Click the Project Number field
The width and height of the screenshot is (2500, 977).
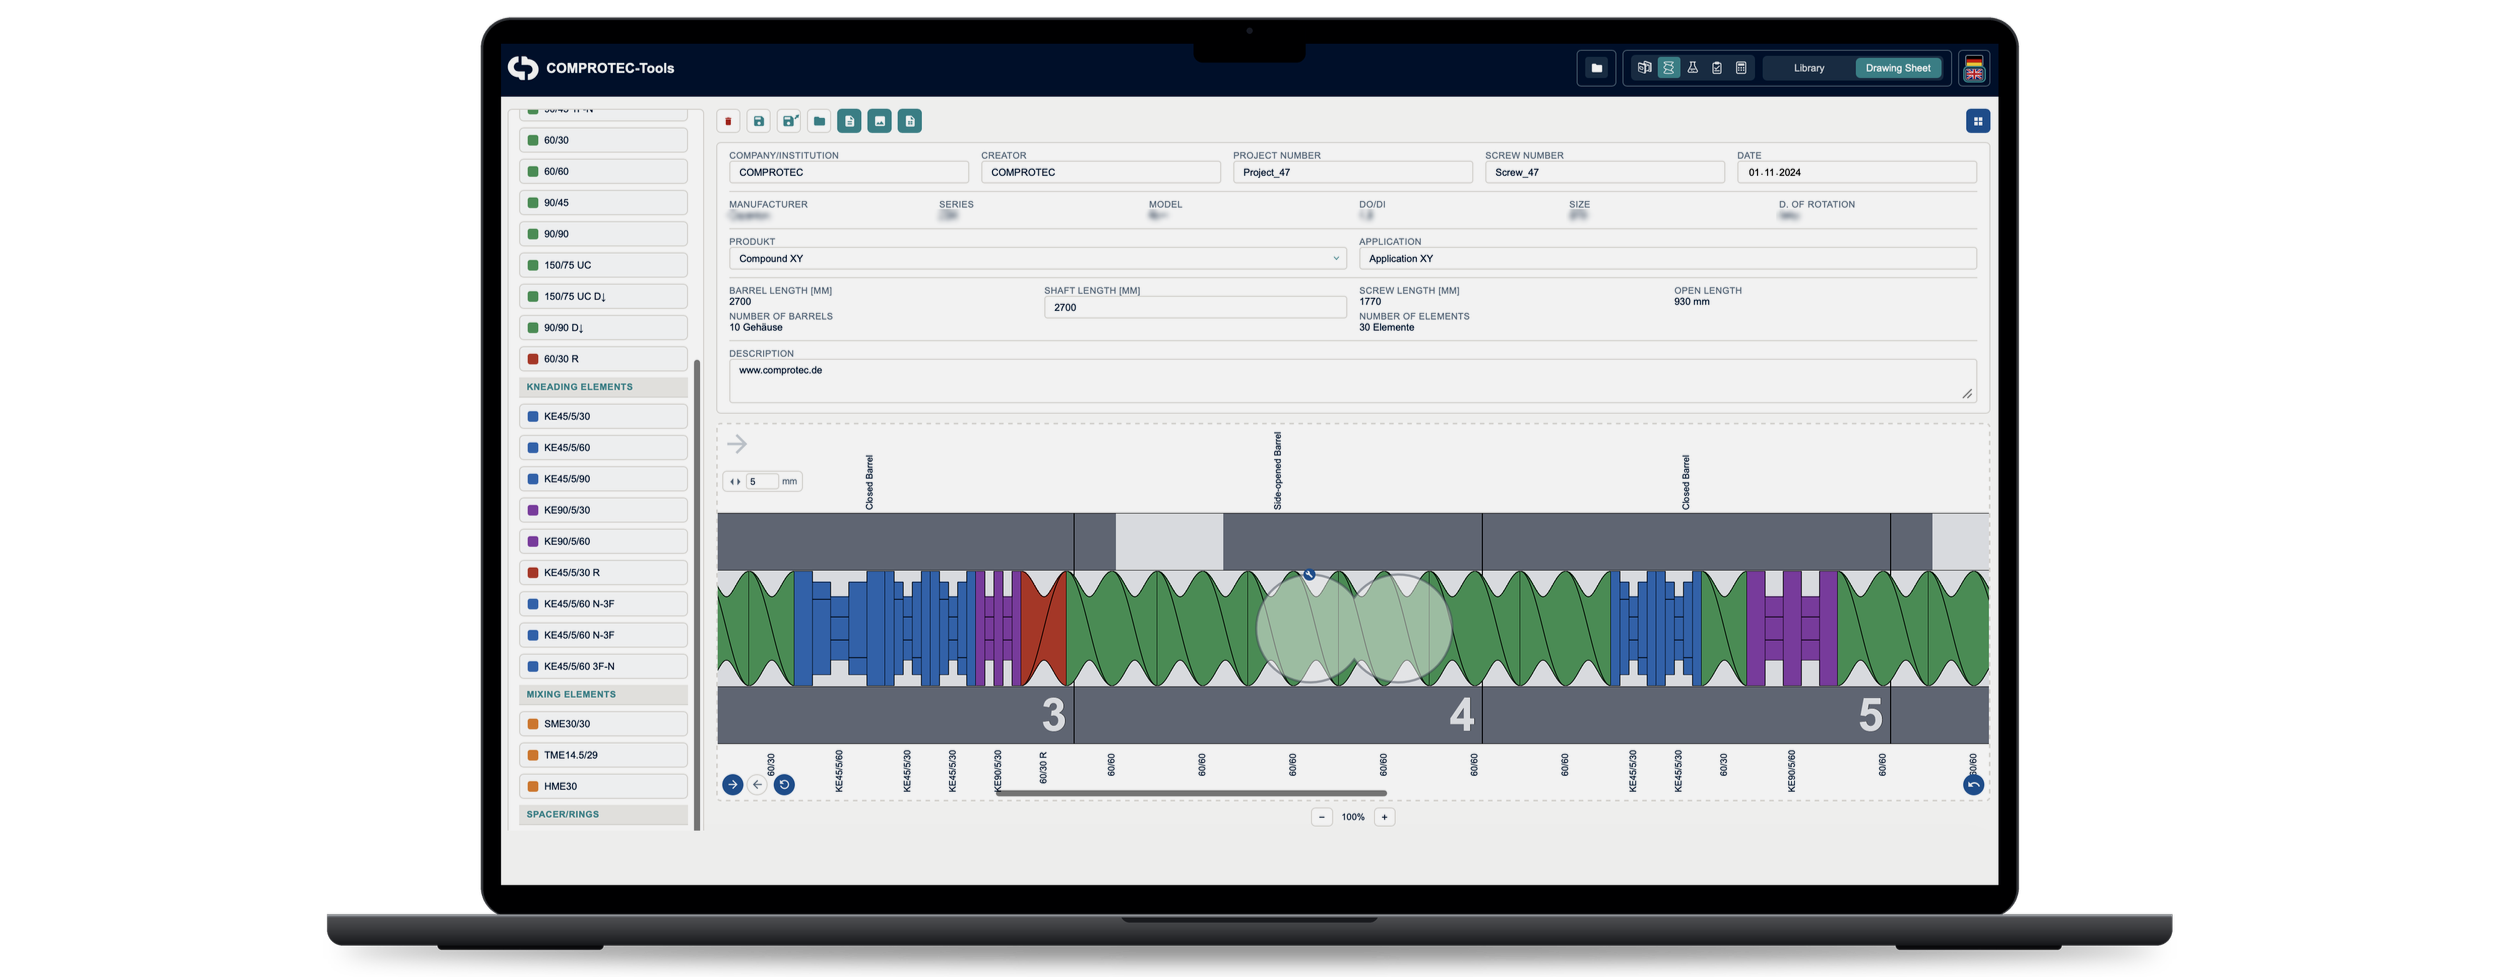1352,173
